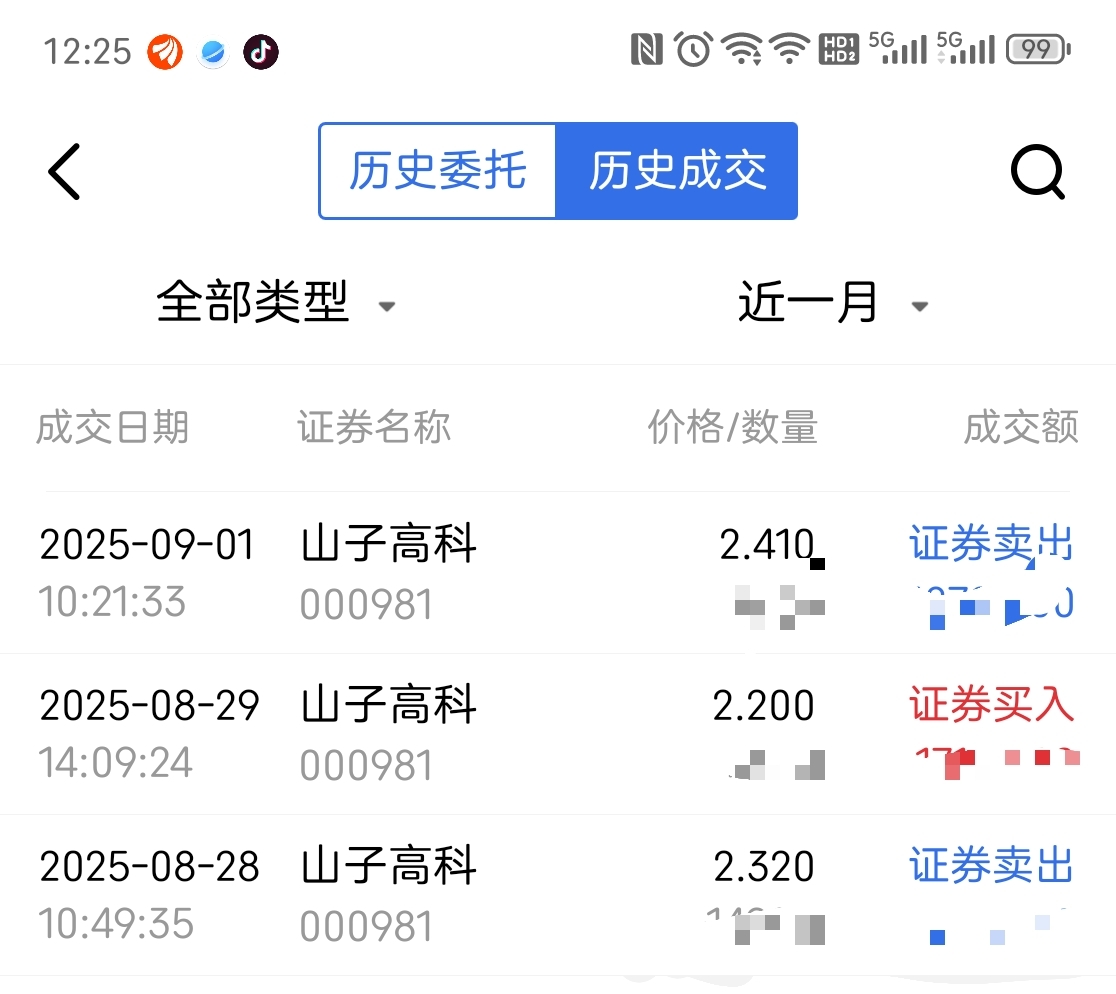
Task: Click time 14:09:24
Action: (x=115, y=763)
